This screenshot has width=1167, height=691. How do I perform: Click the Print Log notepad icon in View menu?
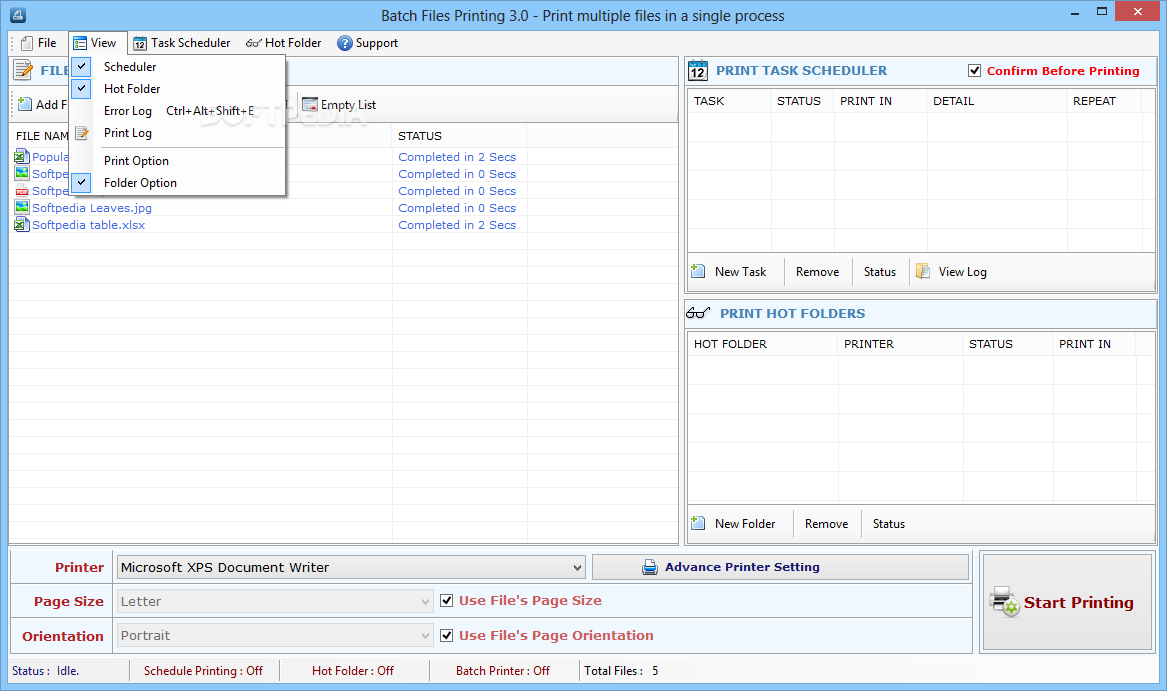pos(82,133)
